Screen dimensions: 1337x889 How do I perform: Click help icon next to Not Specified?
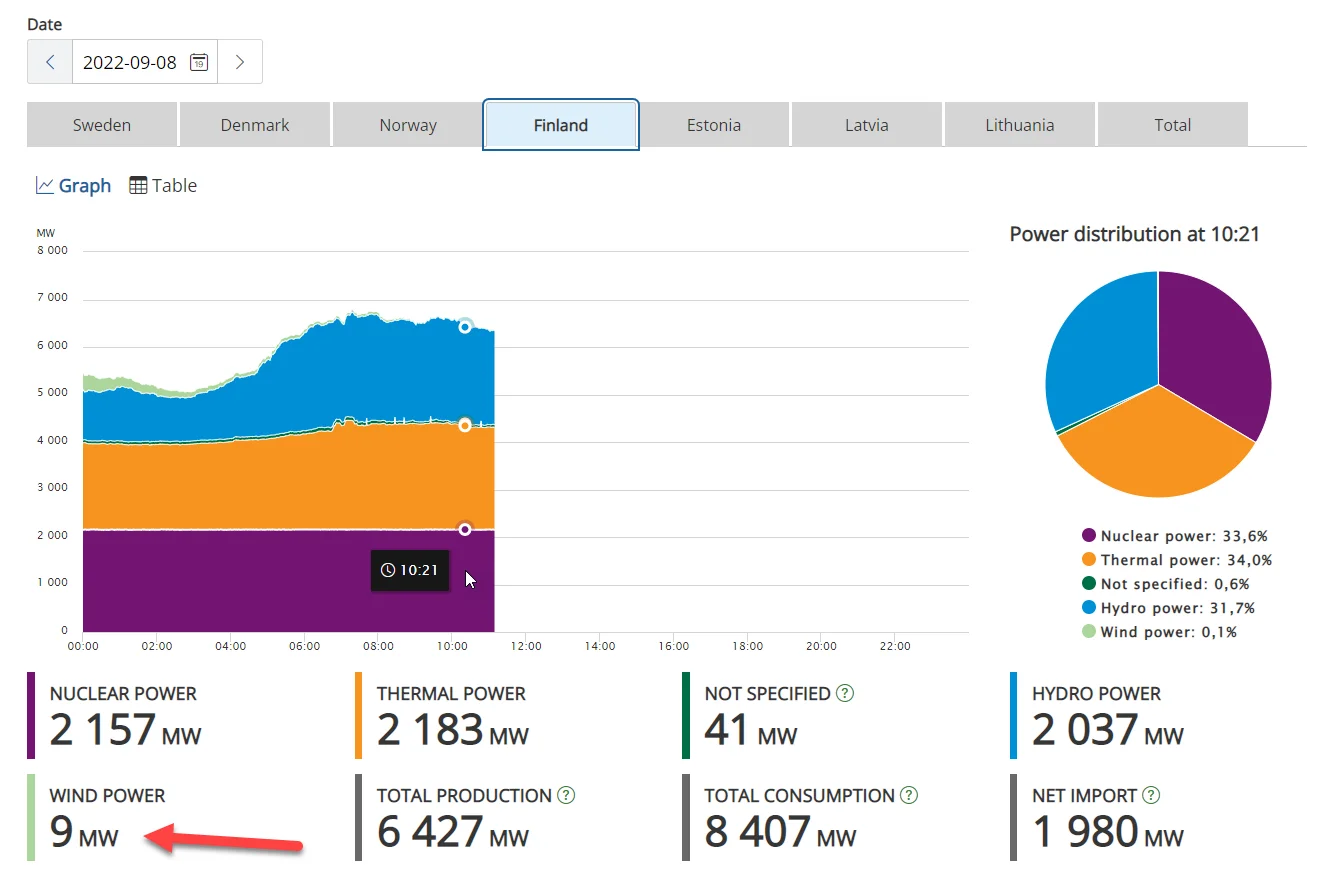(845, 693)
